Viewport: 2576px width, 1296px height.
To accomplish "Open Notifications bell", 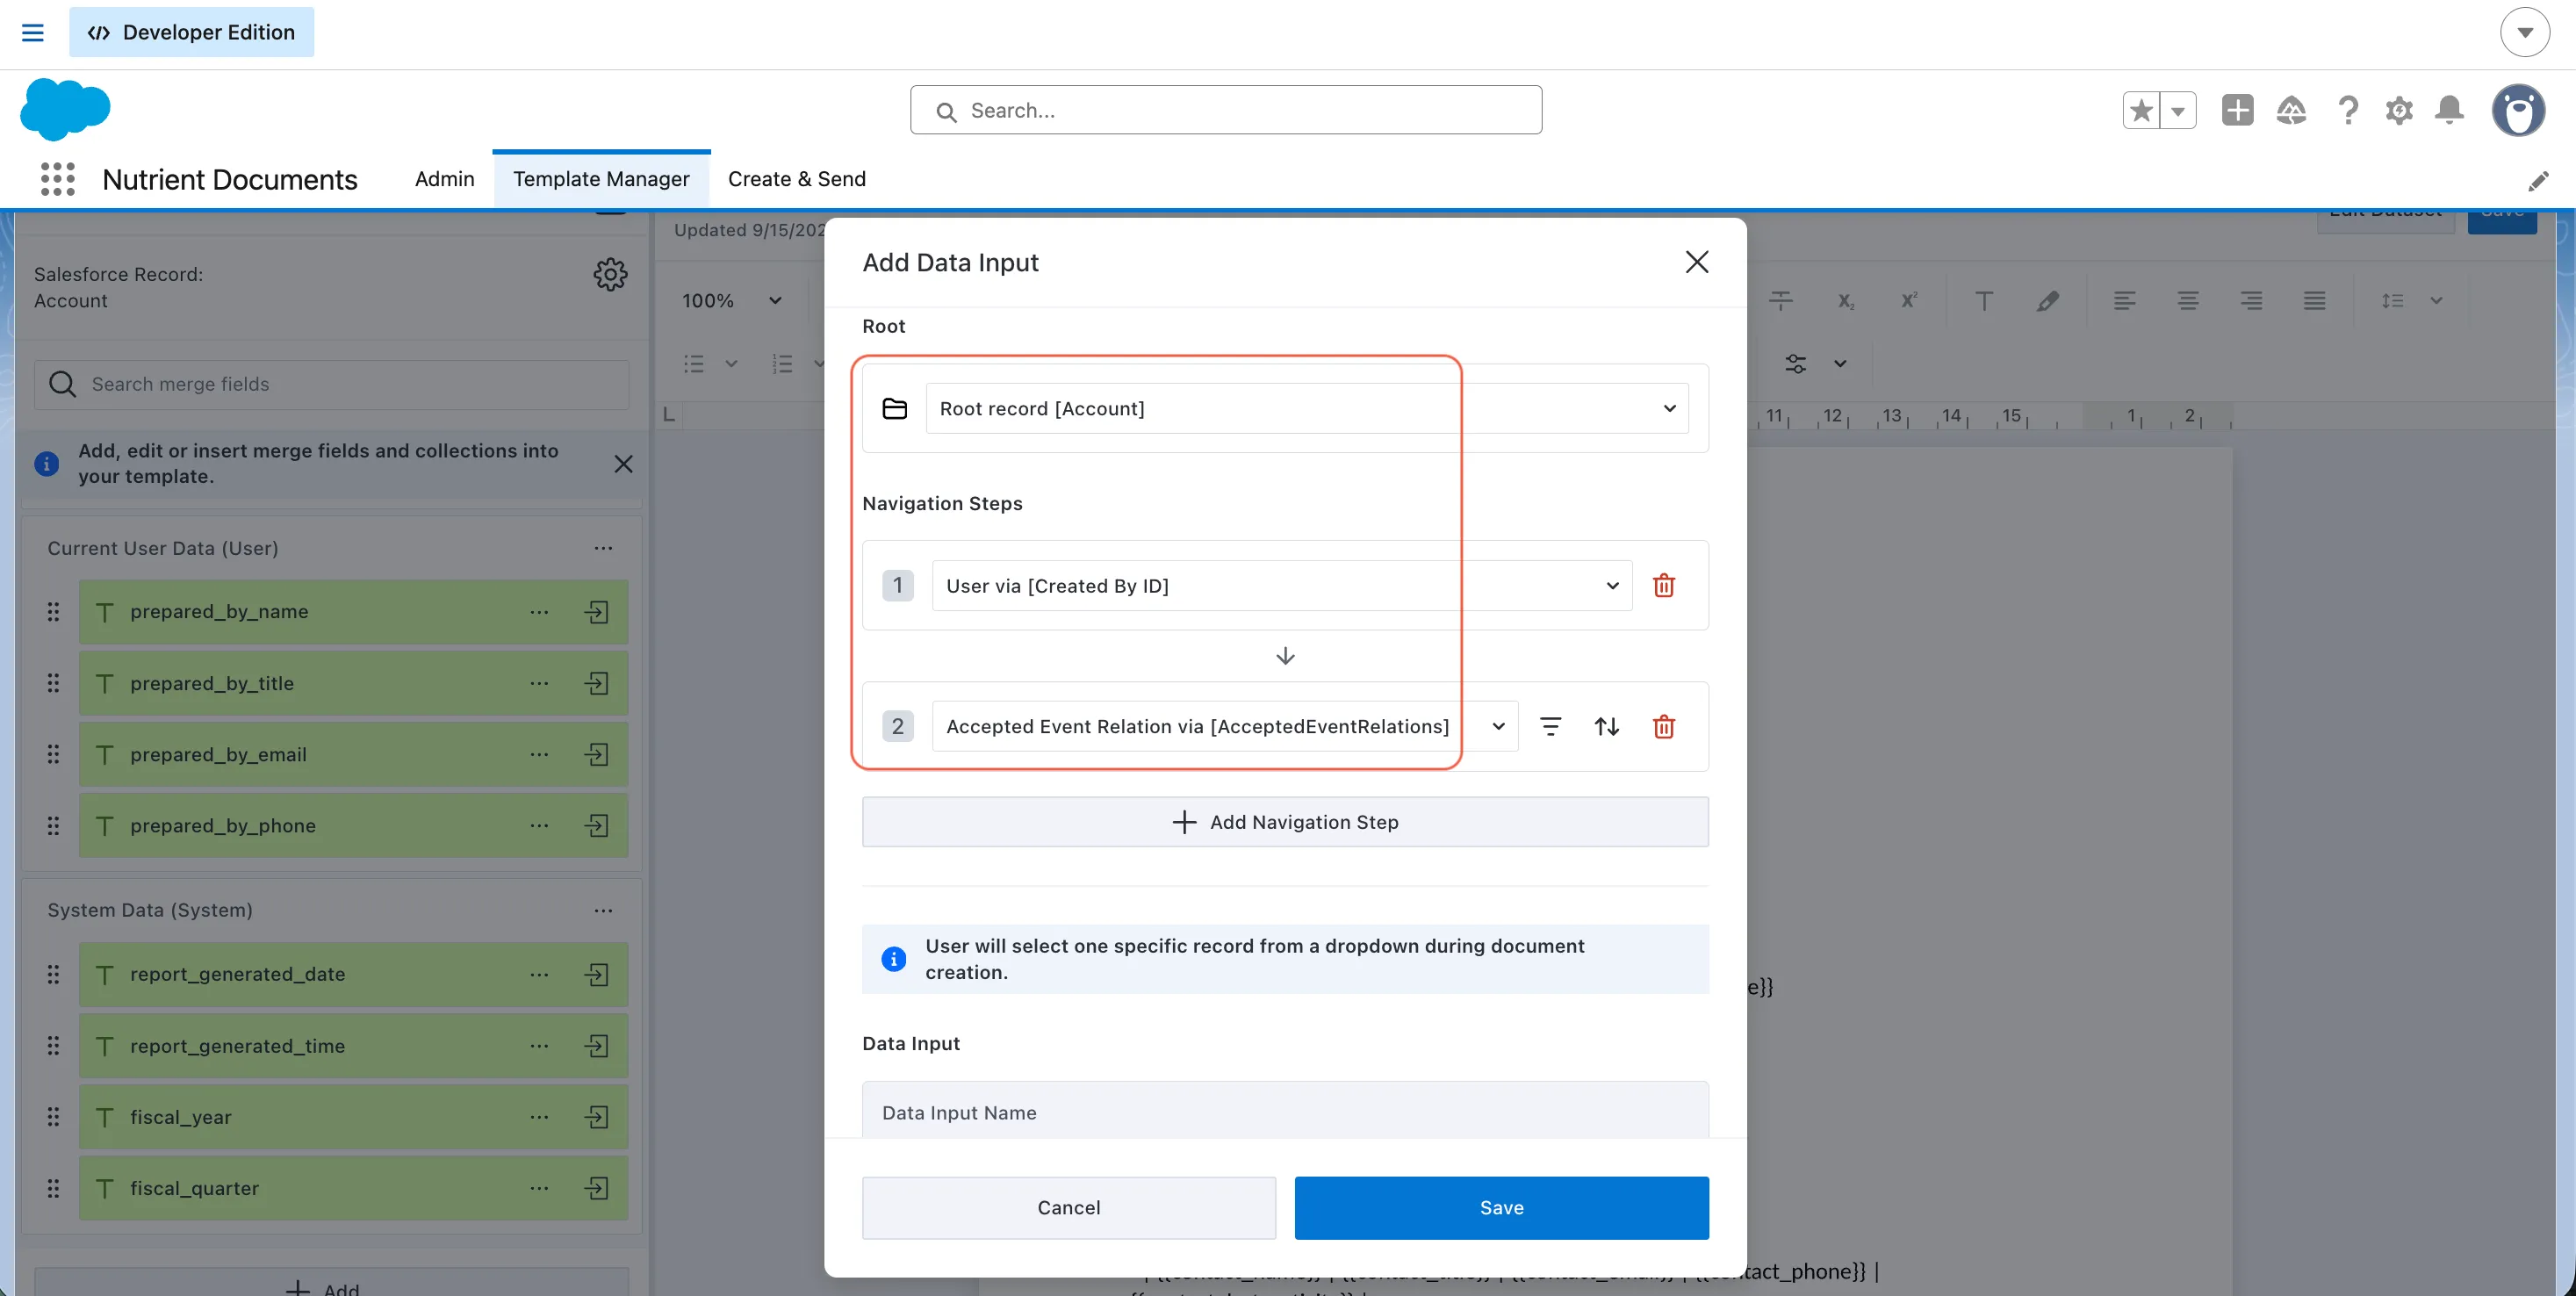I will [x=2449, y=110].
